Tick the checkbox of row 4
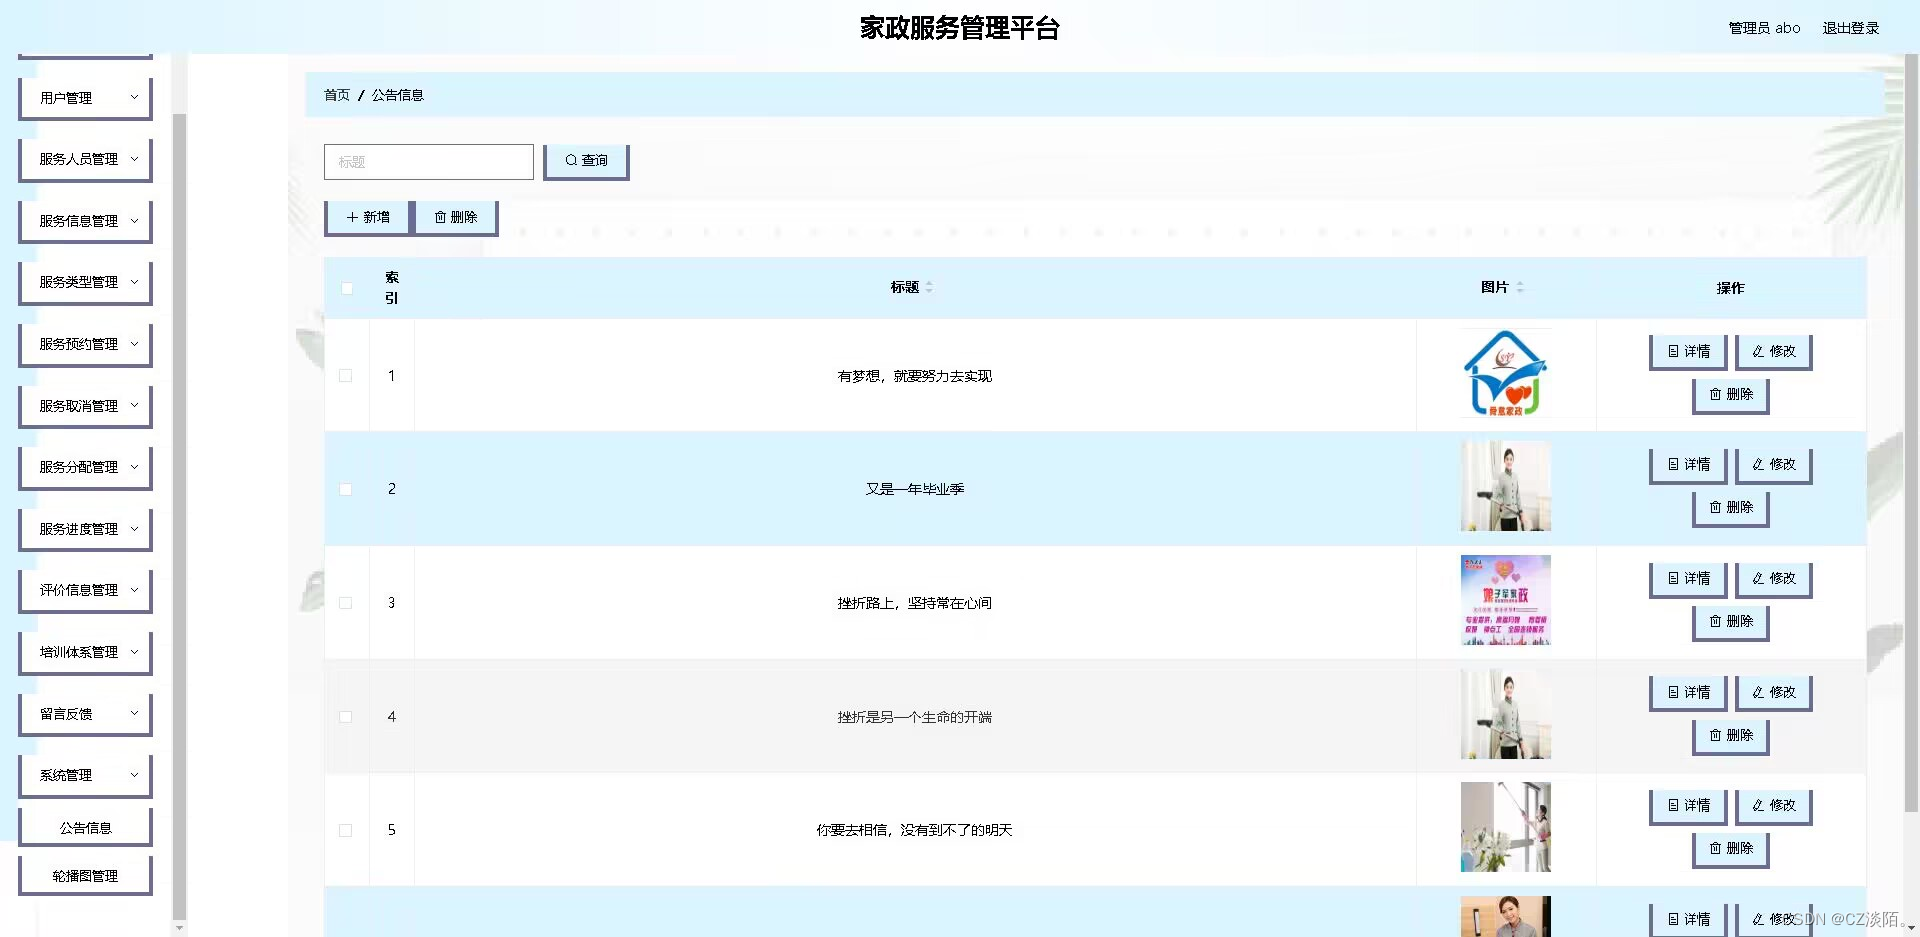The image size is (1920, 937). (346, 717)
